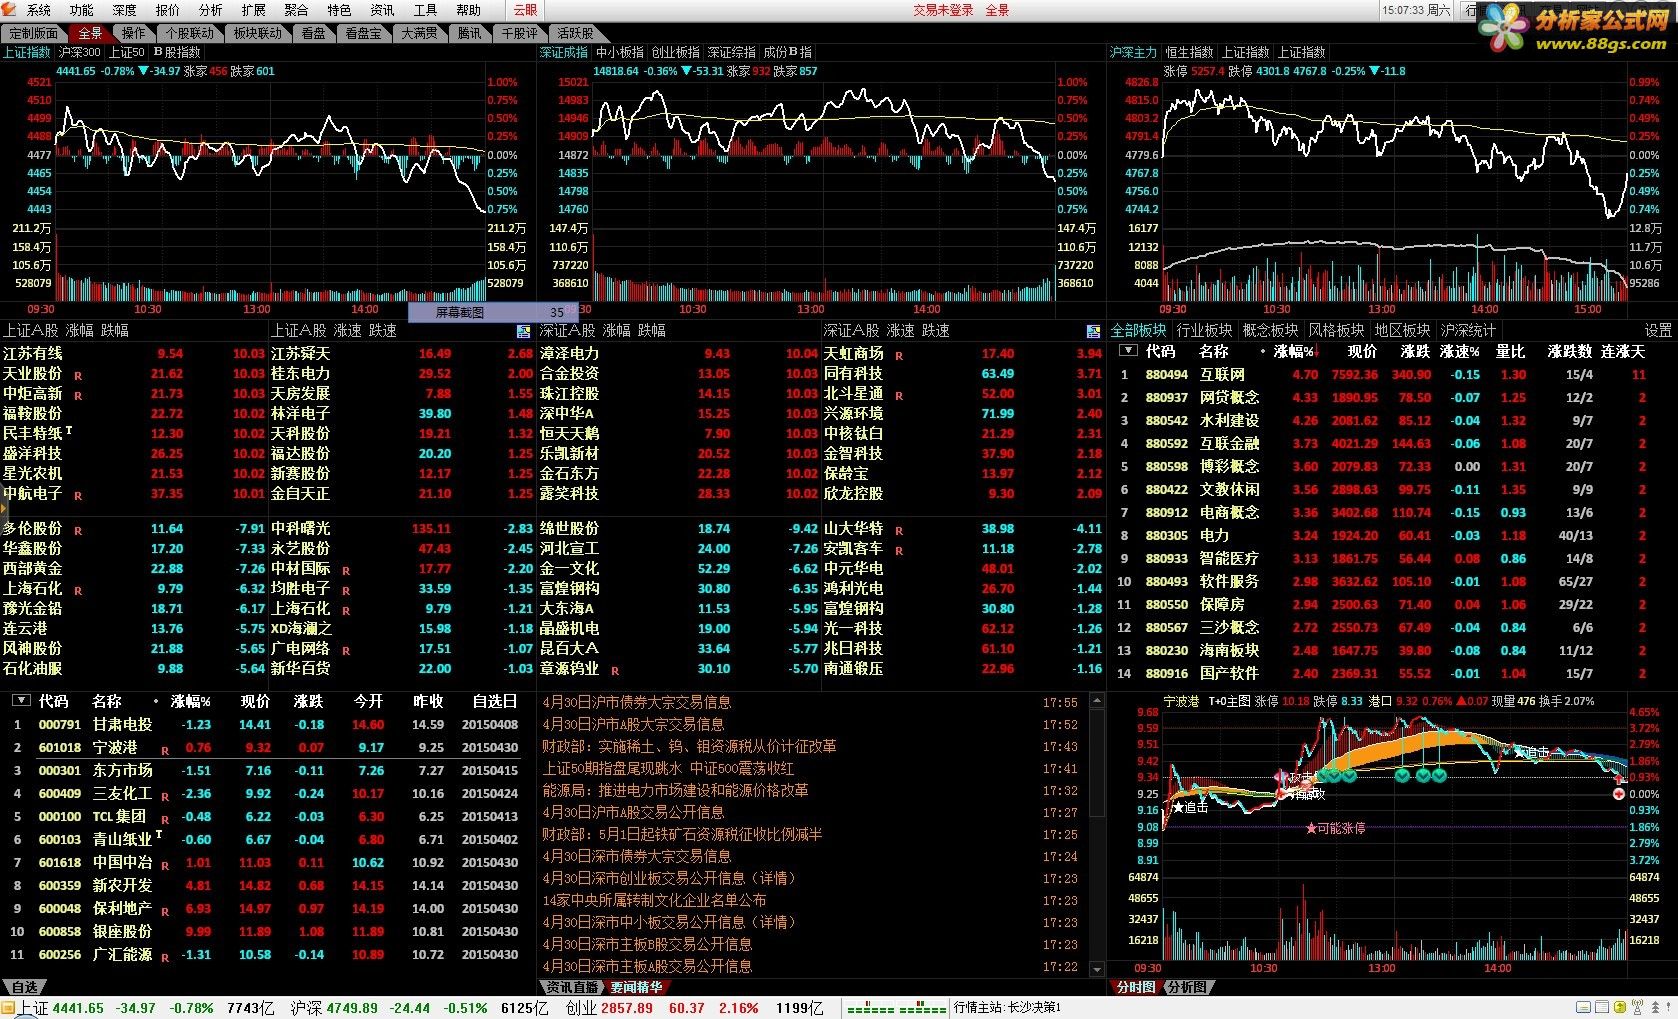The width and height of the screenshot is (1678, 1019).
Task: Open the 功能 menu
Action: click(x=81, y=10)
